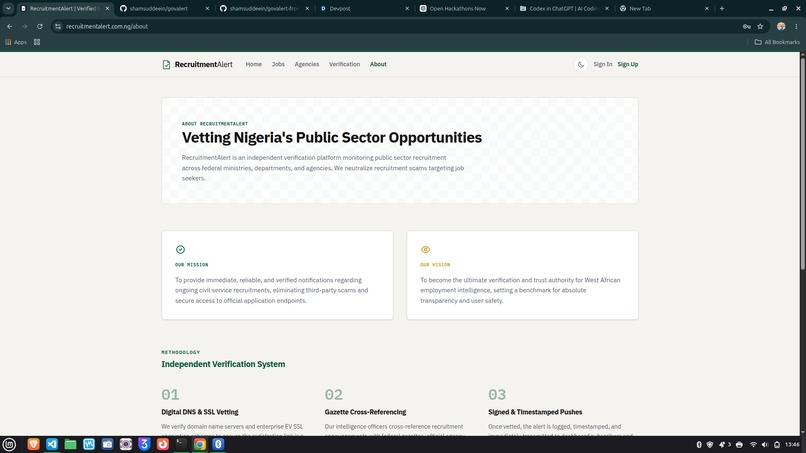Click the RecruitmentAlert logo icon
This screenshot has height=453, width=806.
coord(166,64)
